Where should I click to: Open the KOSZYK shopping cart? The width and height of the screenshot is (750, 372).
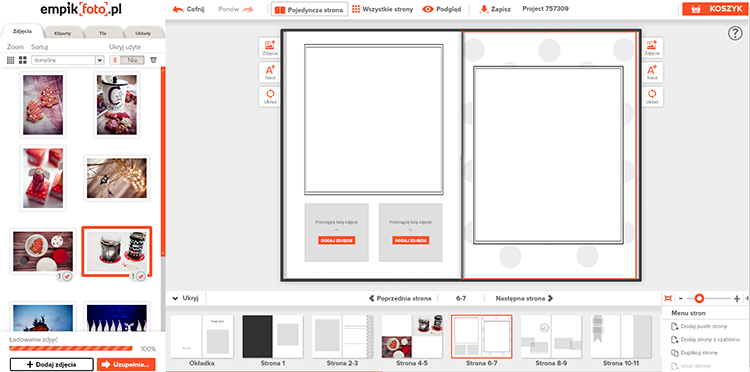716,9
